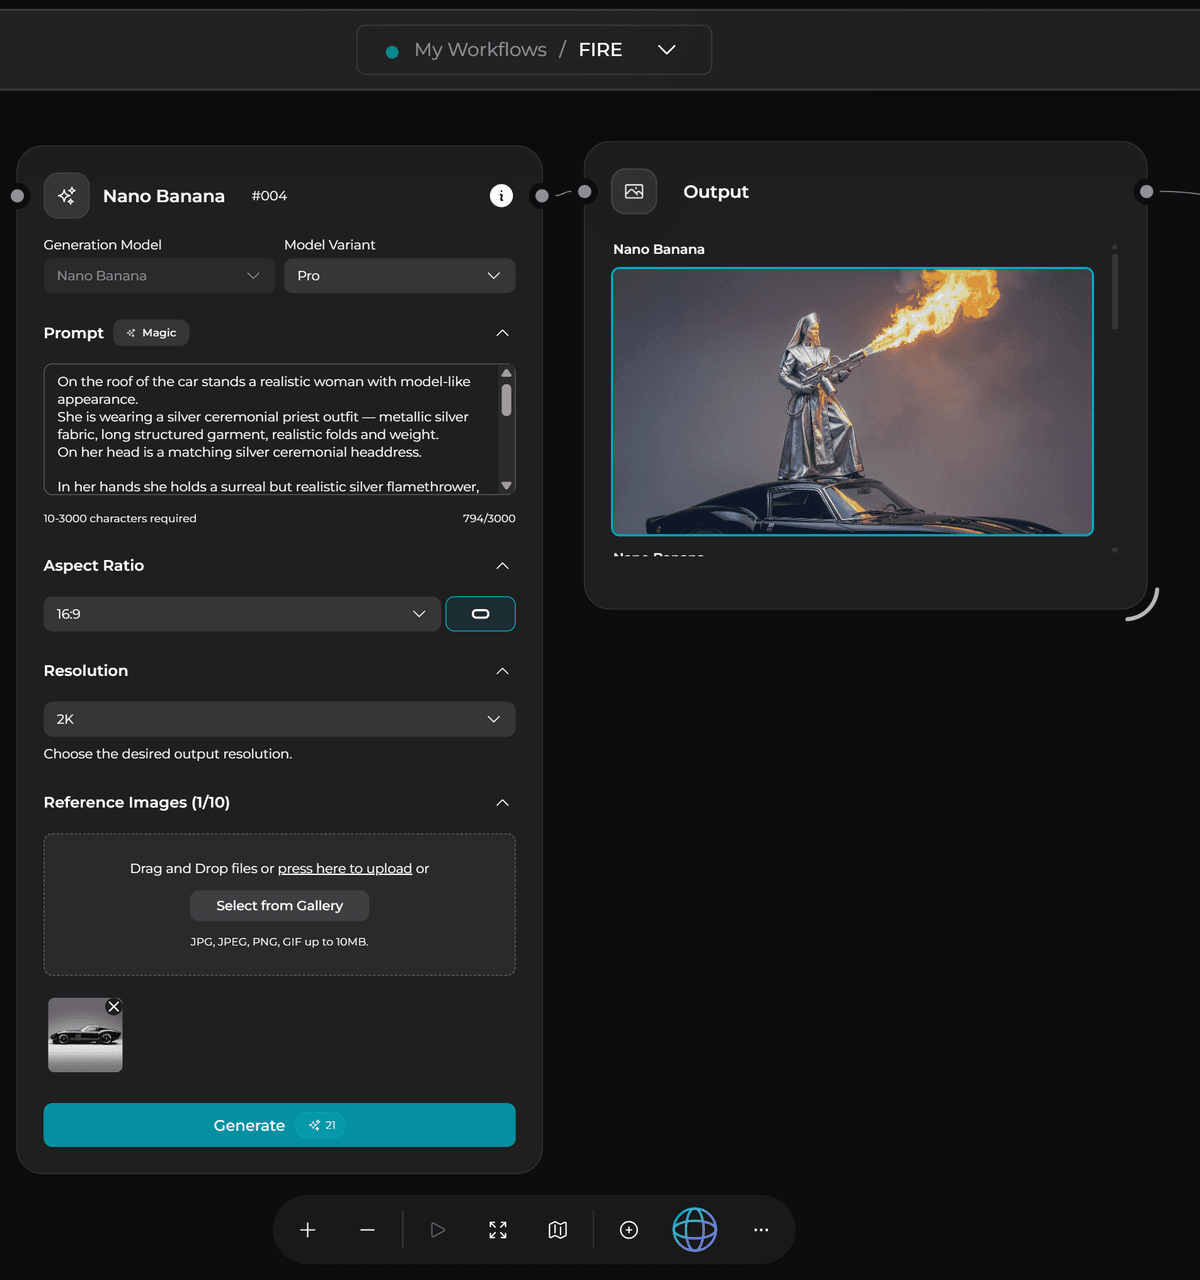Open the 16:9 aspect ratio dropdown
Viewport: 1200px width, 1280px height.
point(241,613)
